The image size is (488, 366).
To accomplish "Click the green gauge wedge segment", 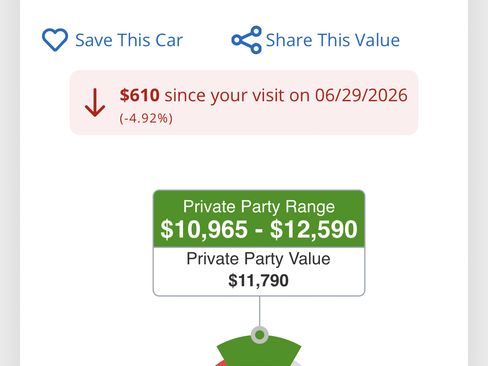I will point(259,353).
